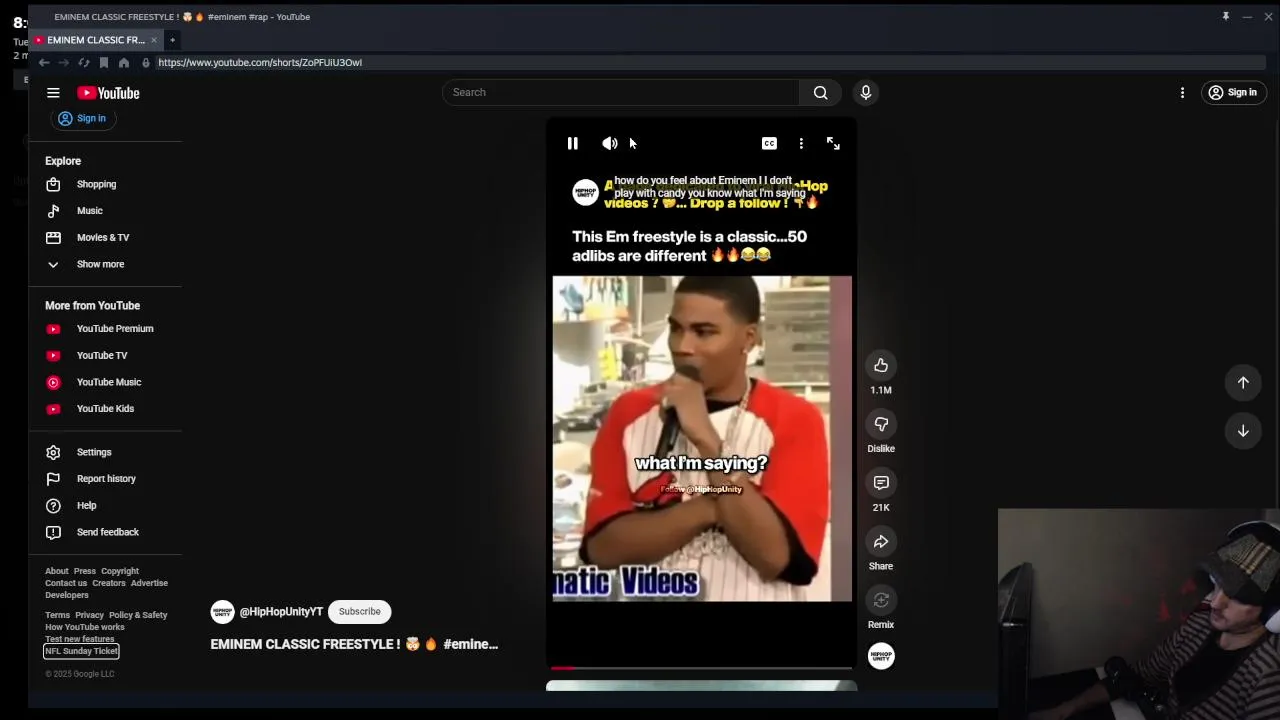Focus the YouTube Search field
This screenshot has width=1280, height=720.
[x=620, y=92]
